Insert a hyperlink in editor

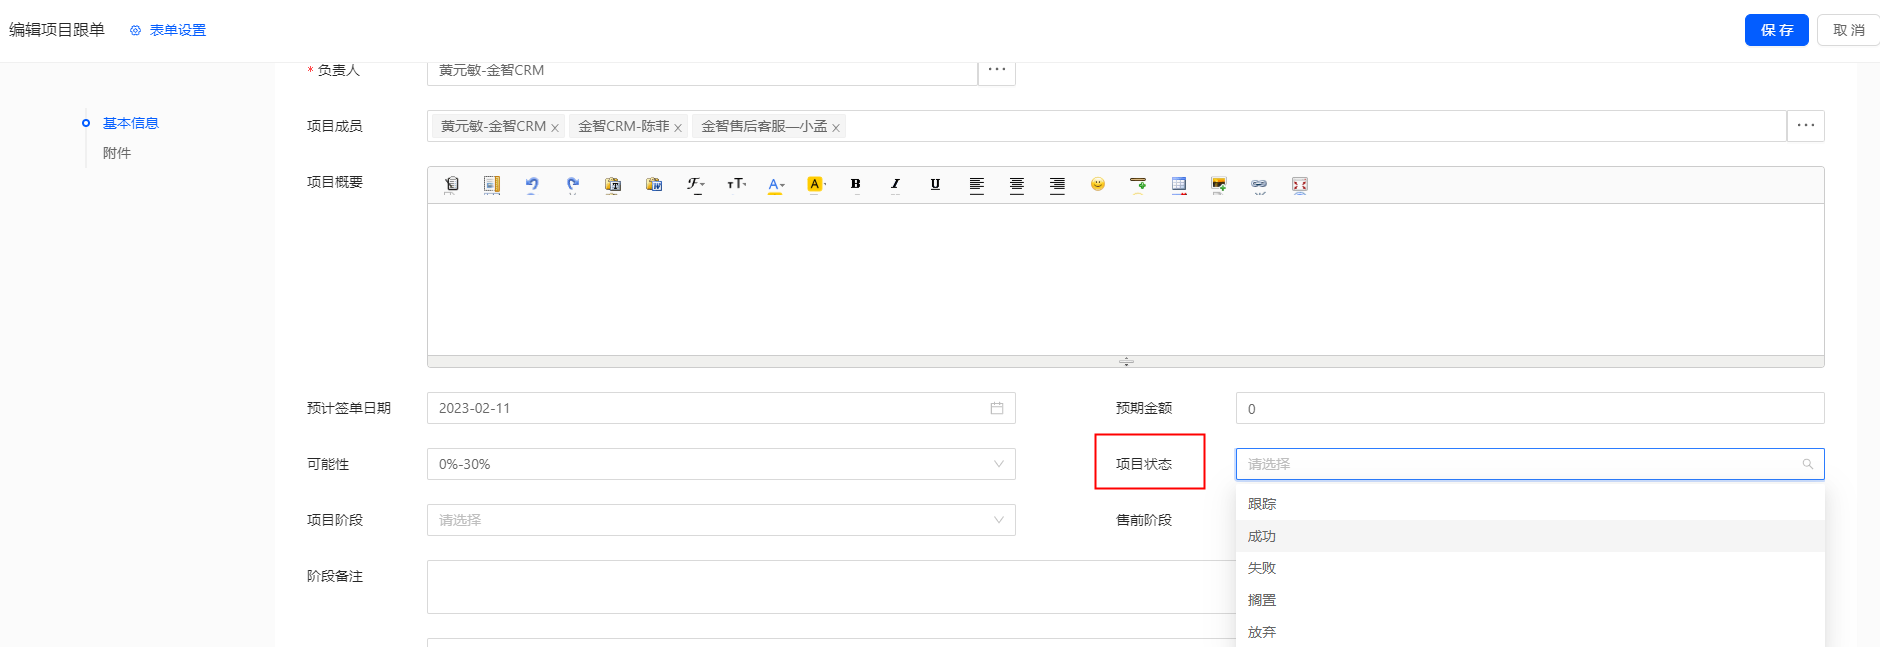[x=1259, y=184]
